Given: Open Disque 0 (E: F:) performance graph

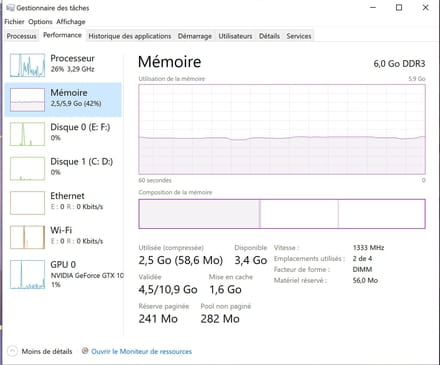Looking at the screenshot, I should (x=27, y=134).
